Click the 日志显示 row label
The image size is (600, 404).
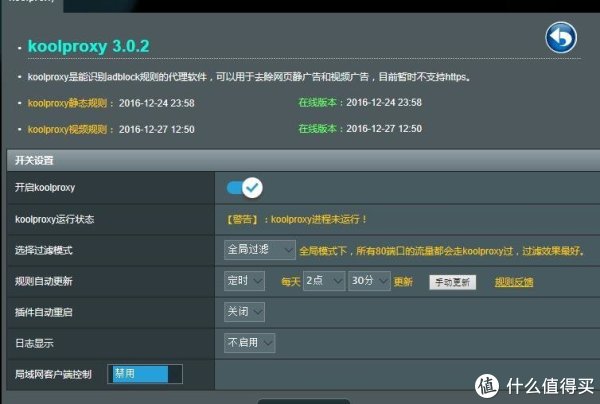pos(34,343)
